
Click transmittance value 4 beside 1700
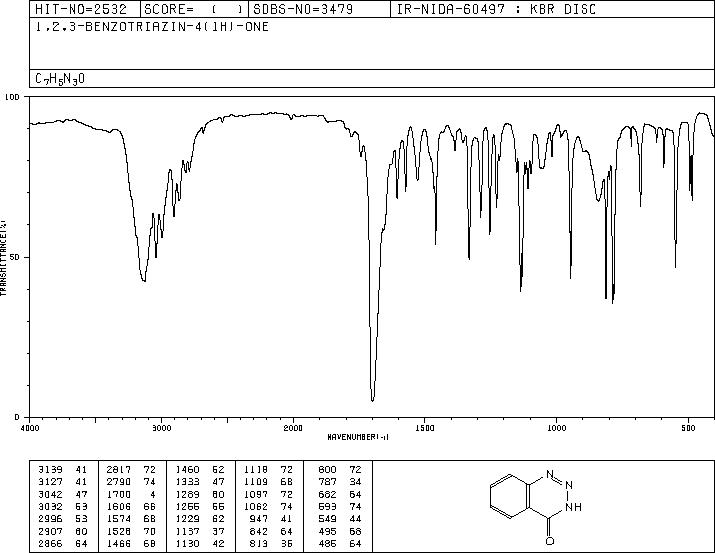point(153,495)
